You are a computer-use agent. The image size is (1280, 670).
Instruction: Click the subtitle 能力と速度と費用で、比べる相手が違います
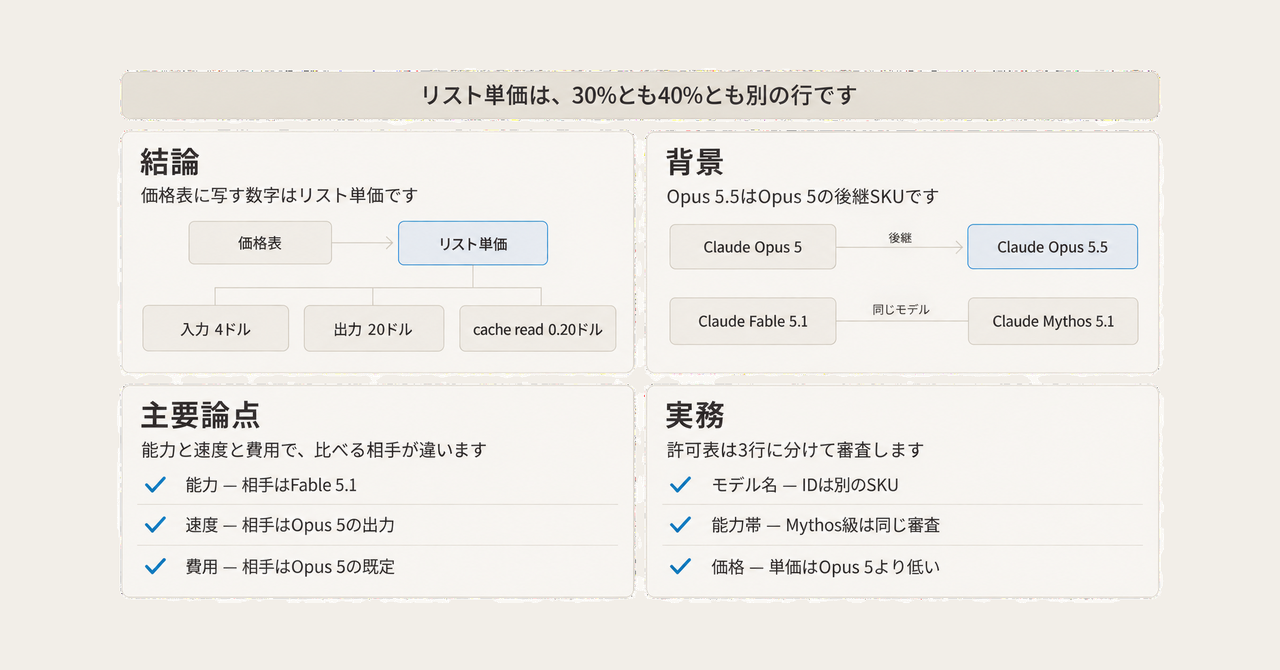pos(314,450)
